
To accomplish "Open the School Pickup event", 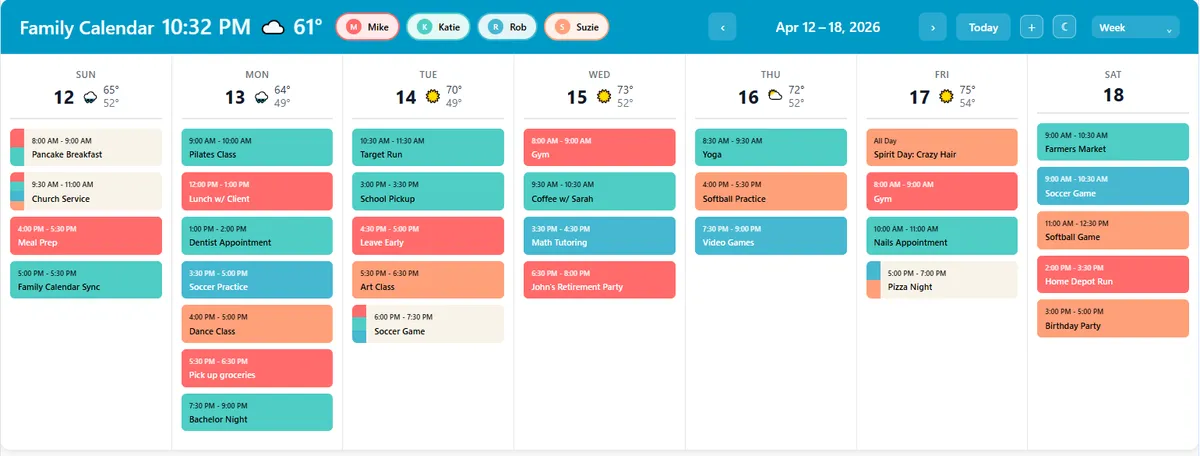I will [428, 191].
